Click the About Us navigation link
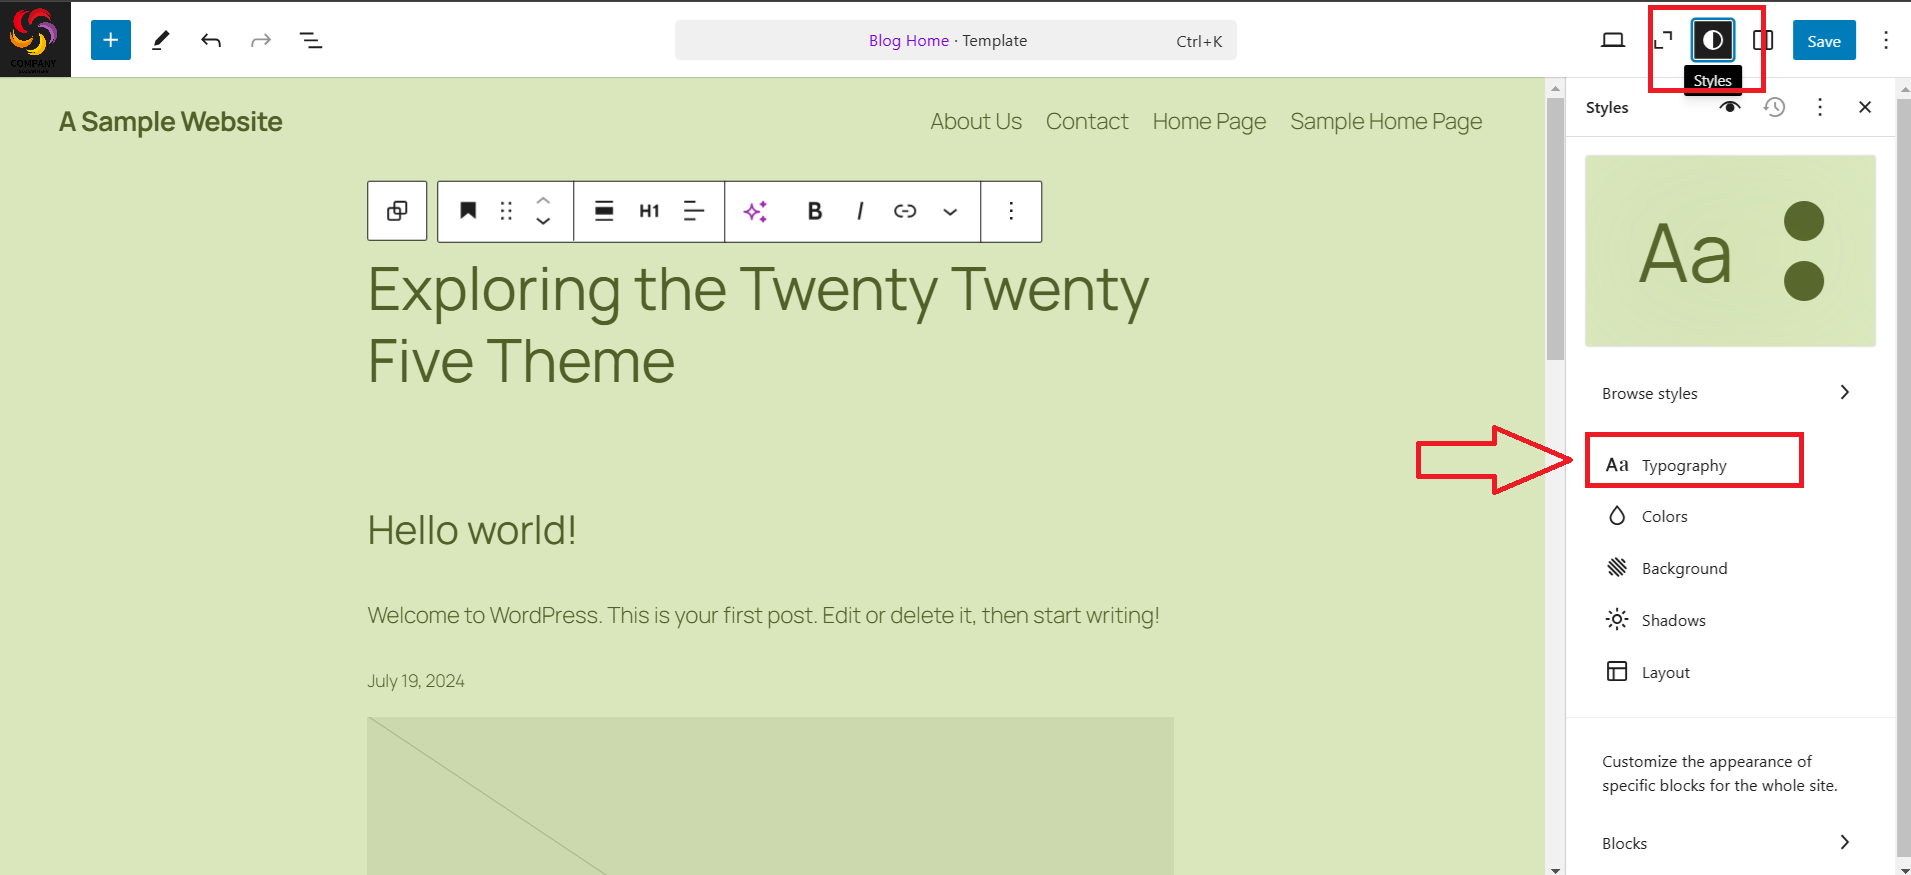 976,122
